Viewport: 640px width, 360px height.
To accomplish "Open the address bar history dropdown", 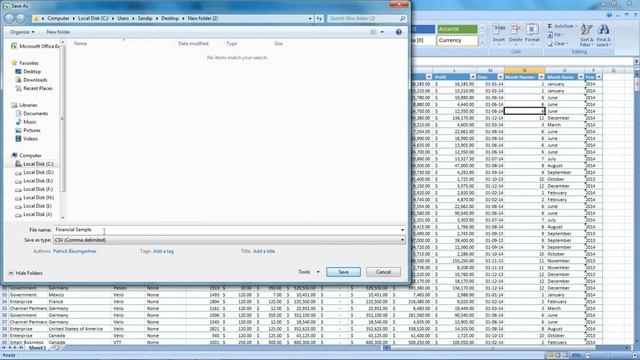I will coord(310,18).
